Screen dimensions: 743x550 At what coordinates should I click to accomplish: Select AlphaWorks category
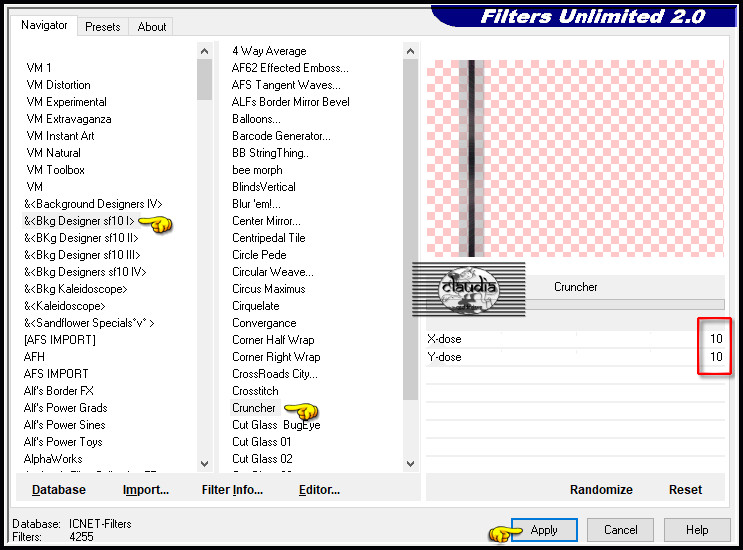coord(53,459)
